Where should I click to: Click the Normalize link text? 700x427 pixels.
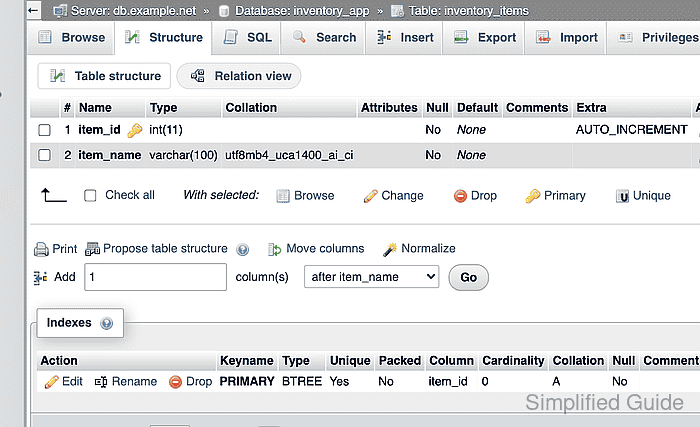pyautogui.click(x=428, y=248)
